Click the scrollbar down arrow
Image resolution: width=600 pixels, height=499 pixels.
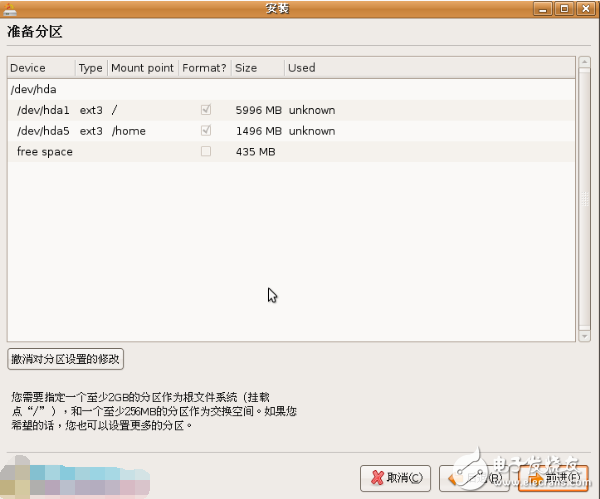coord(584,336)
